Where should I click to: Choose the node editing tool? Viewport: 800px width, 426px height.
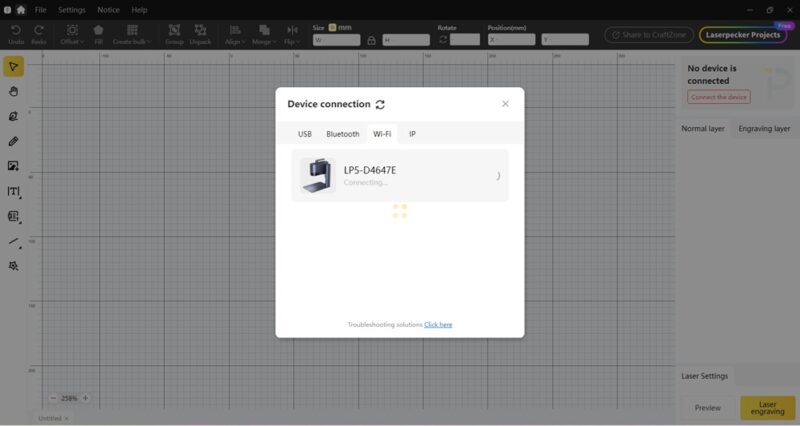13,116
